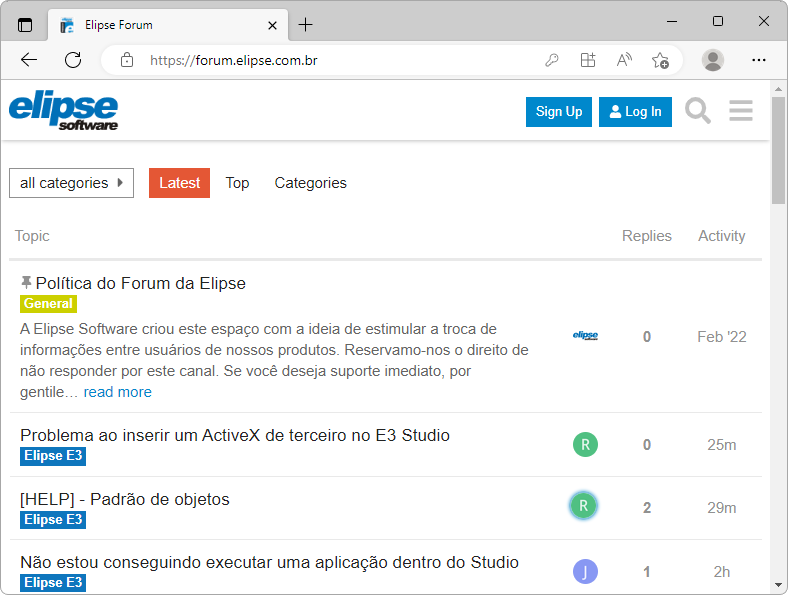
Task: Open the forum search magnifier icon
Action: (x=698, y=111)
